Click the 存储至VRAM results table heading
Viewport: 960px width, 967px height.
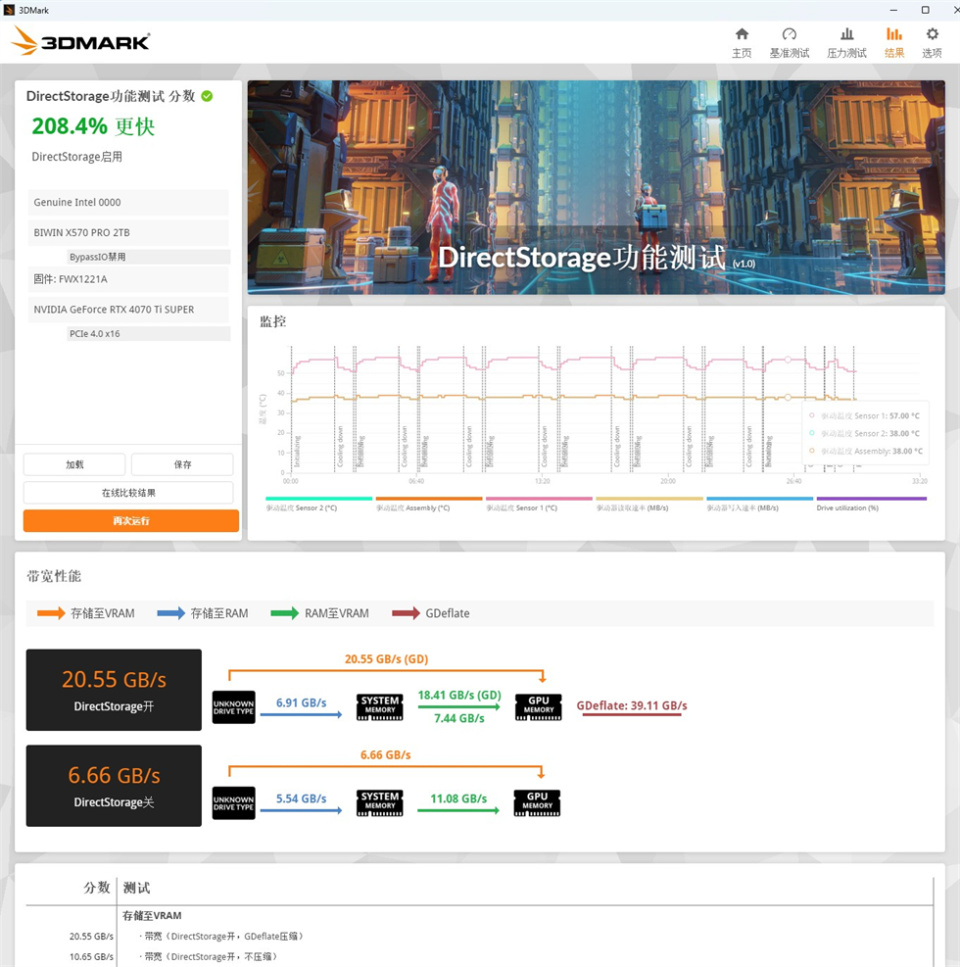[152, 916]
